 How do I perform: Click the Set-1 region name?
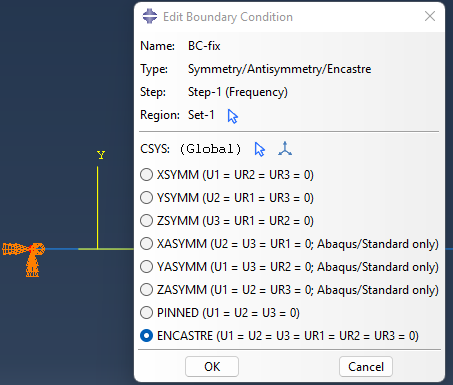click(201, 115)
